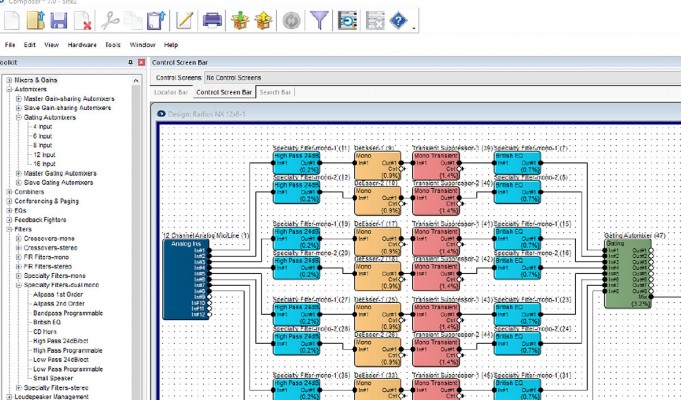
Task: Open the toolbar overflow arrow after help icon
Action: pos(414,28)
